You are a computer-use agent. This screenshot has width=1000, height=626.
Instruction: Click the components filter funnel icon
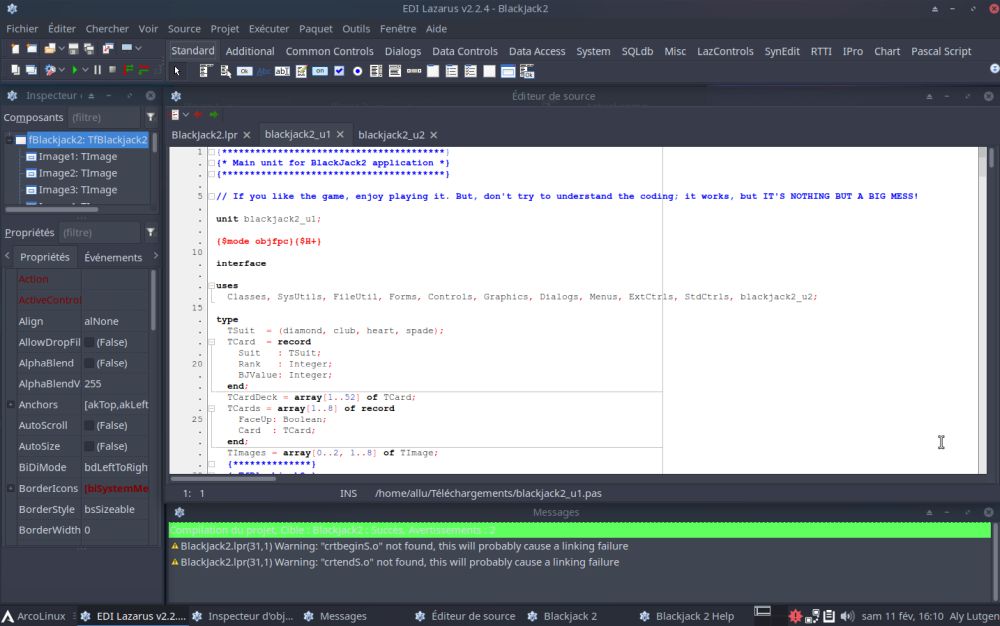point(151,117)
